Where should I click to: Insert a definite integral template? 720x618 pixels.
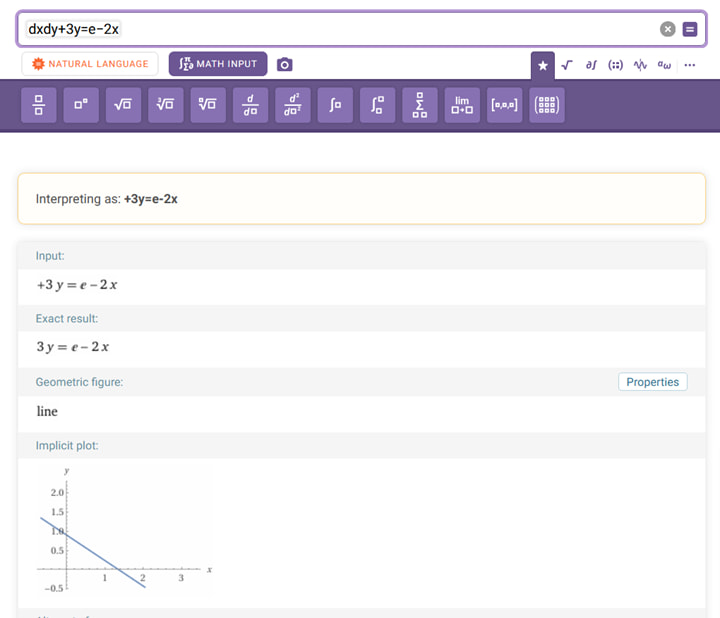click(x=377, y=105)
